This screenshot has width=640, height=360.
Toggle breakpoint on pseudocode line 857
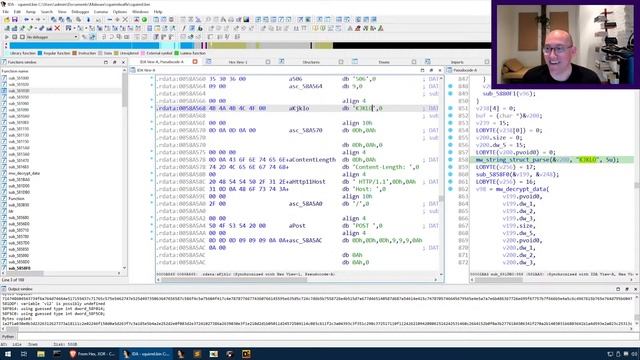[451, 152]
